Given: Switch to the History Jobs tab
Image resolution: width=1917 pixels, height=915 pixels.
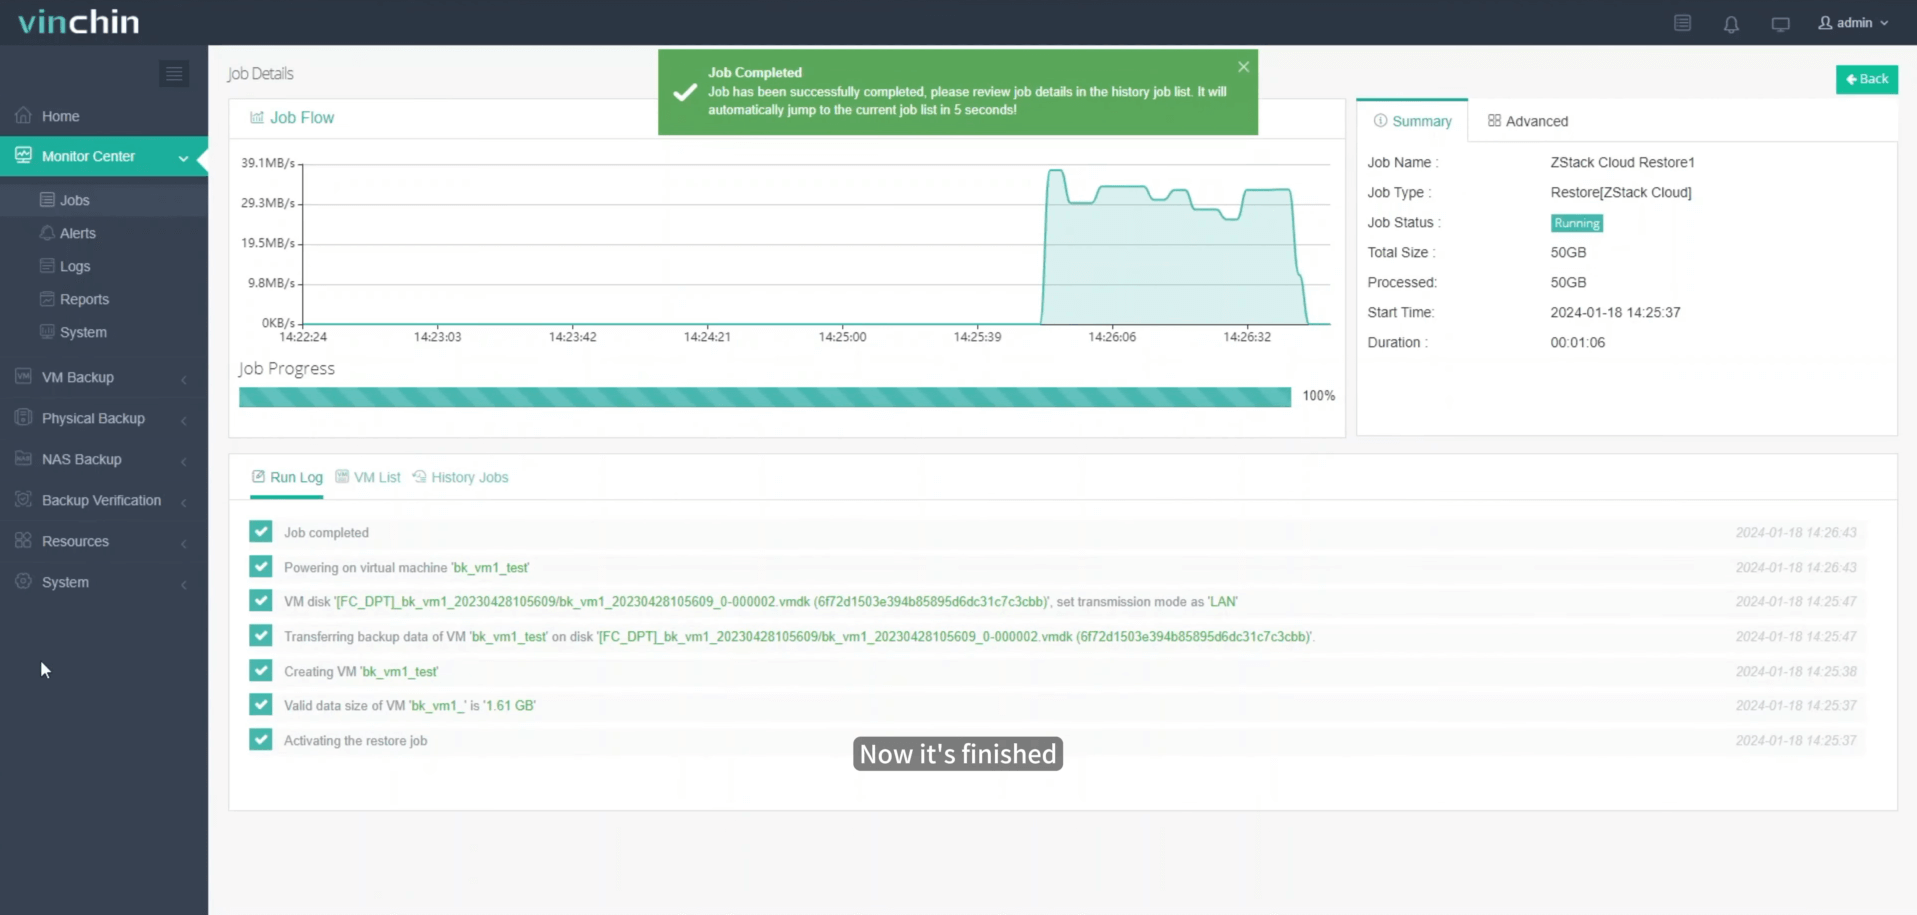Looking at the screenshot, I should tap(460, 477).
